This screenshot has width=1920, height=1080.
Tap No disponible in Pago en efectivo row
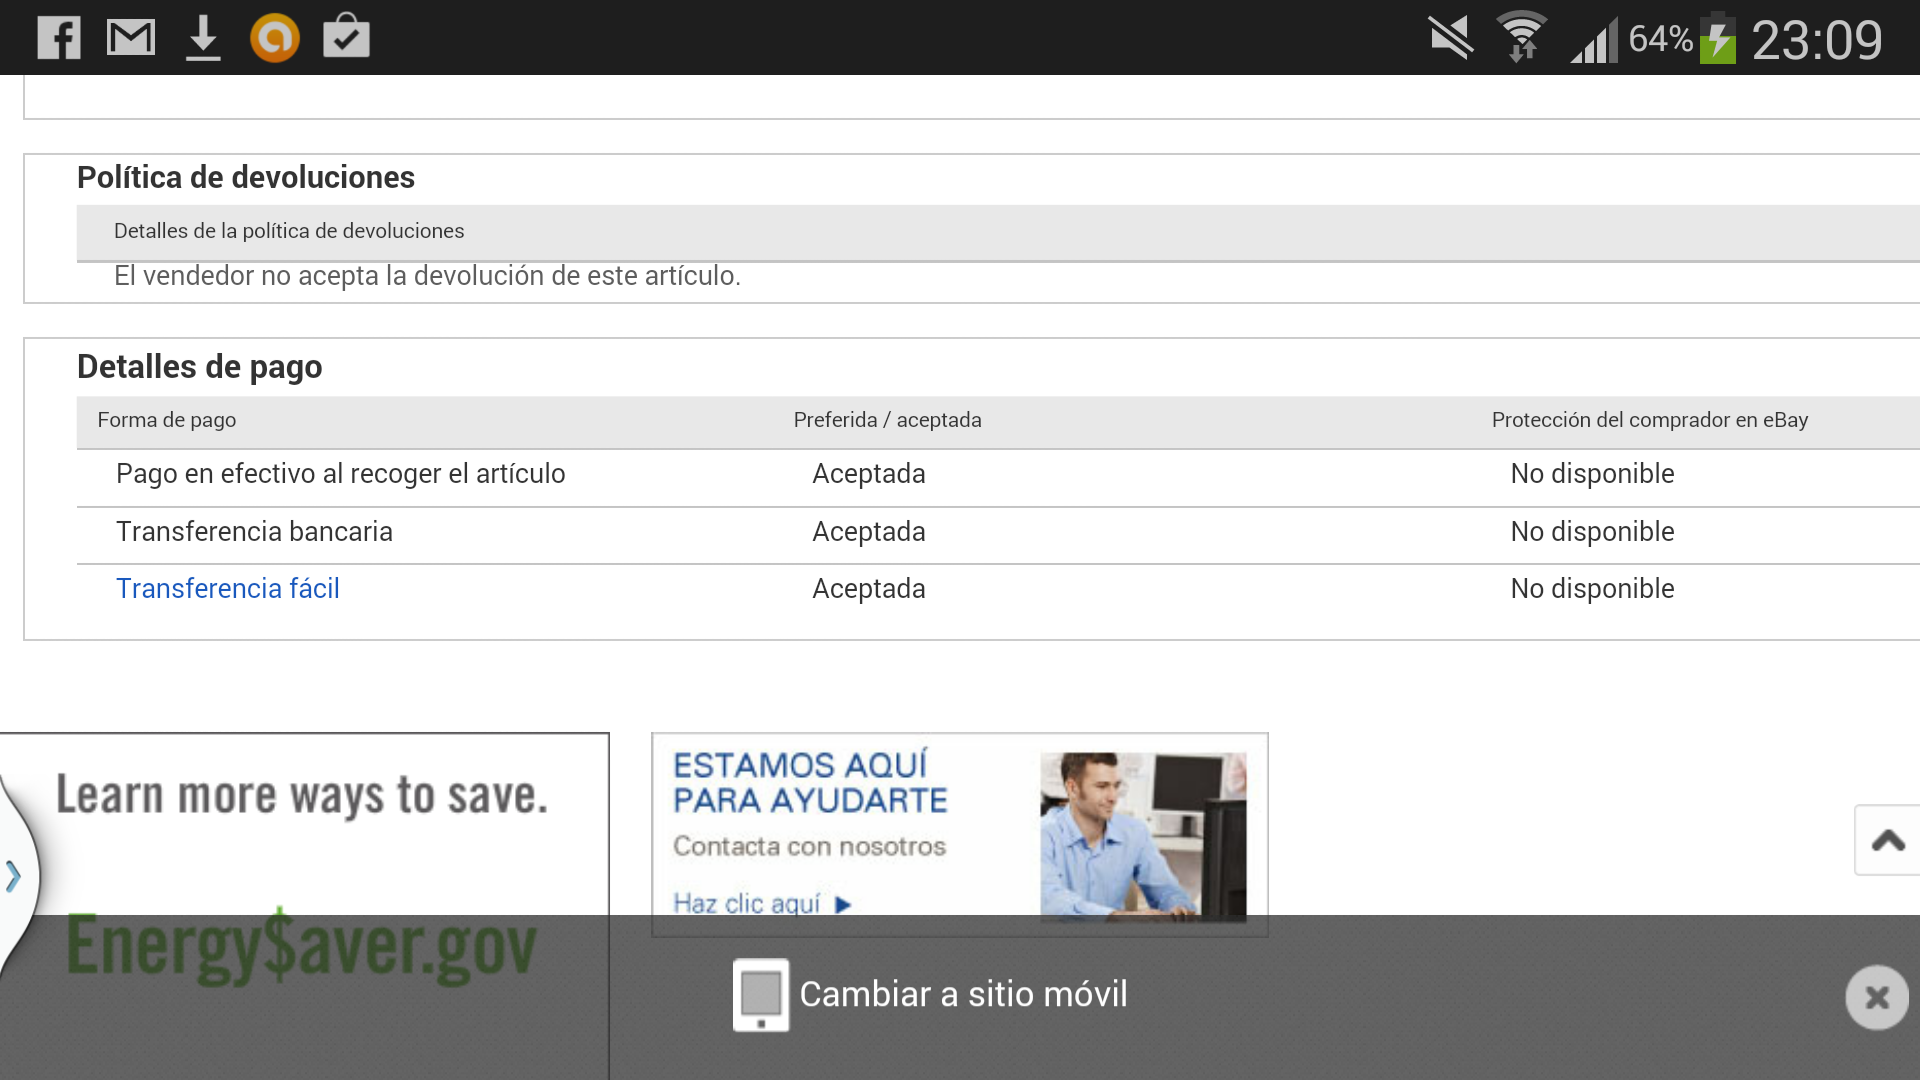tap(1592, 474)
